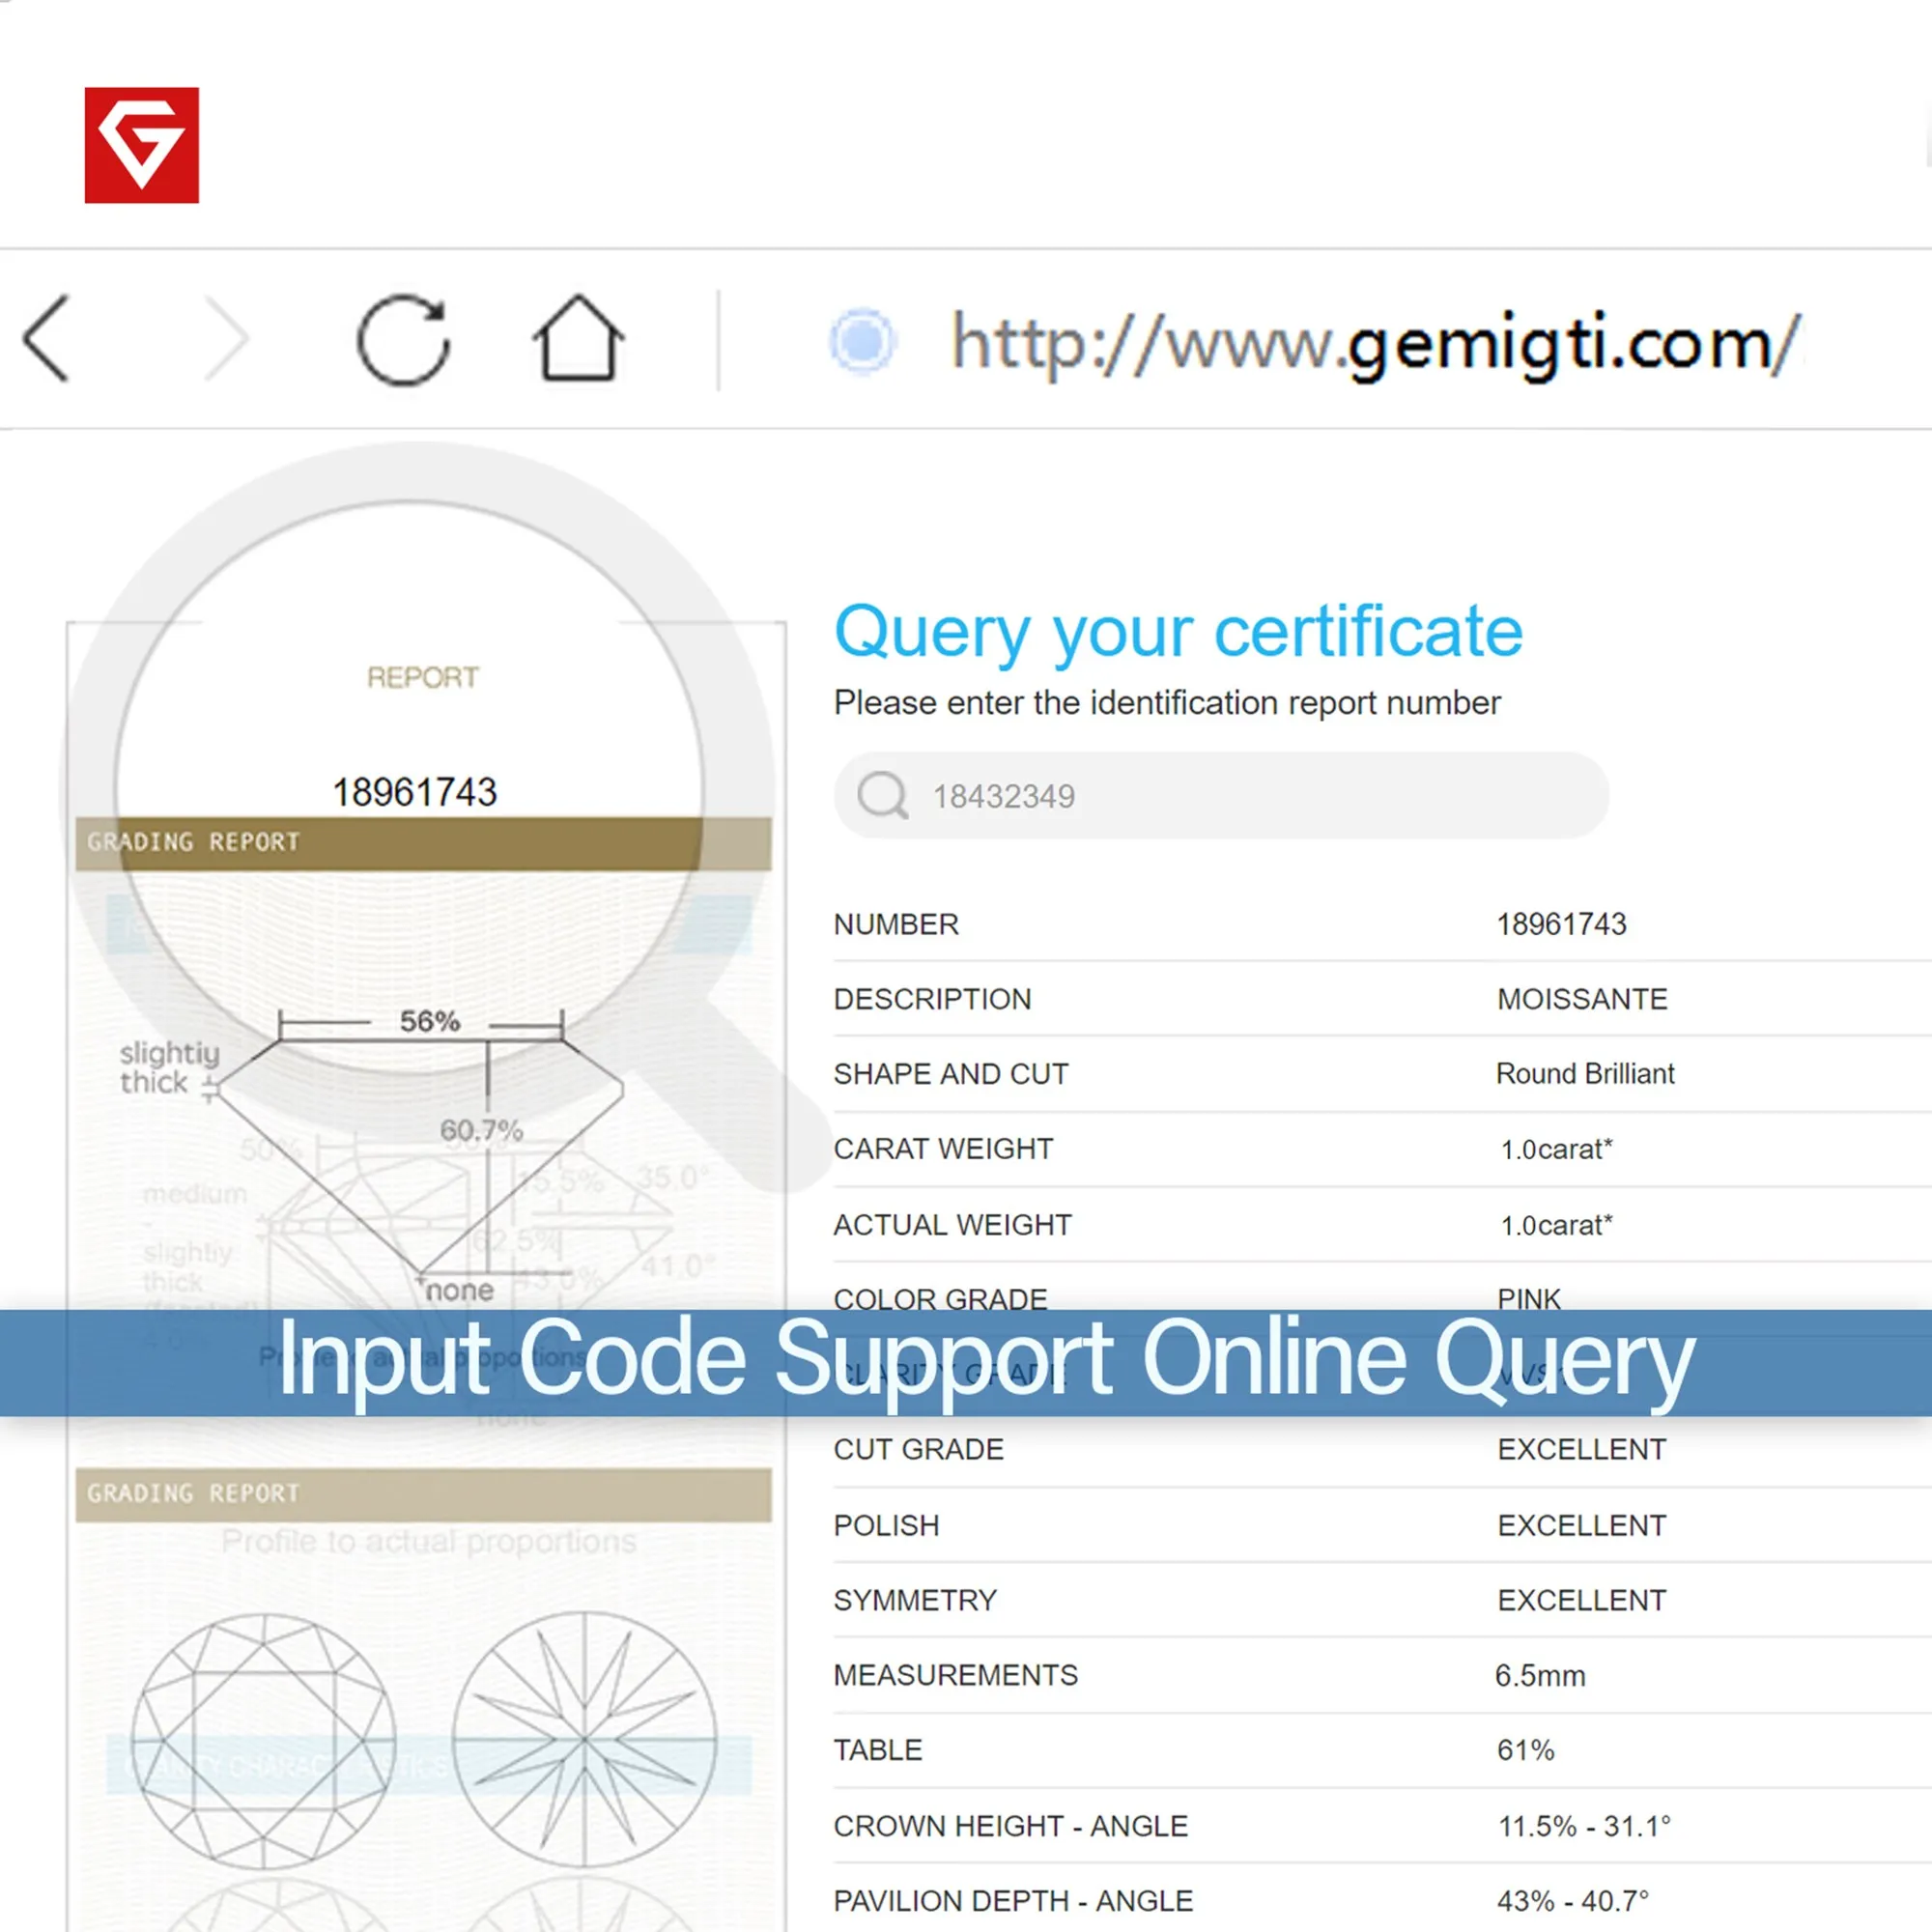1932x1932 pixels.
Task: Click the lower GRADING REPORT header bar
Action: click(x=423, y=1494)
